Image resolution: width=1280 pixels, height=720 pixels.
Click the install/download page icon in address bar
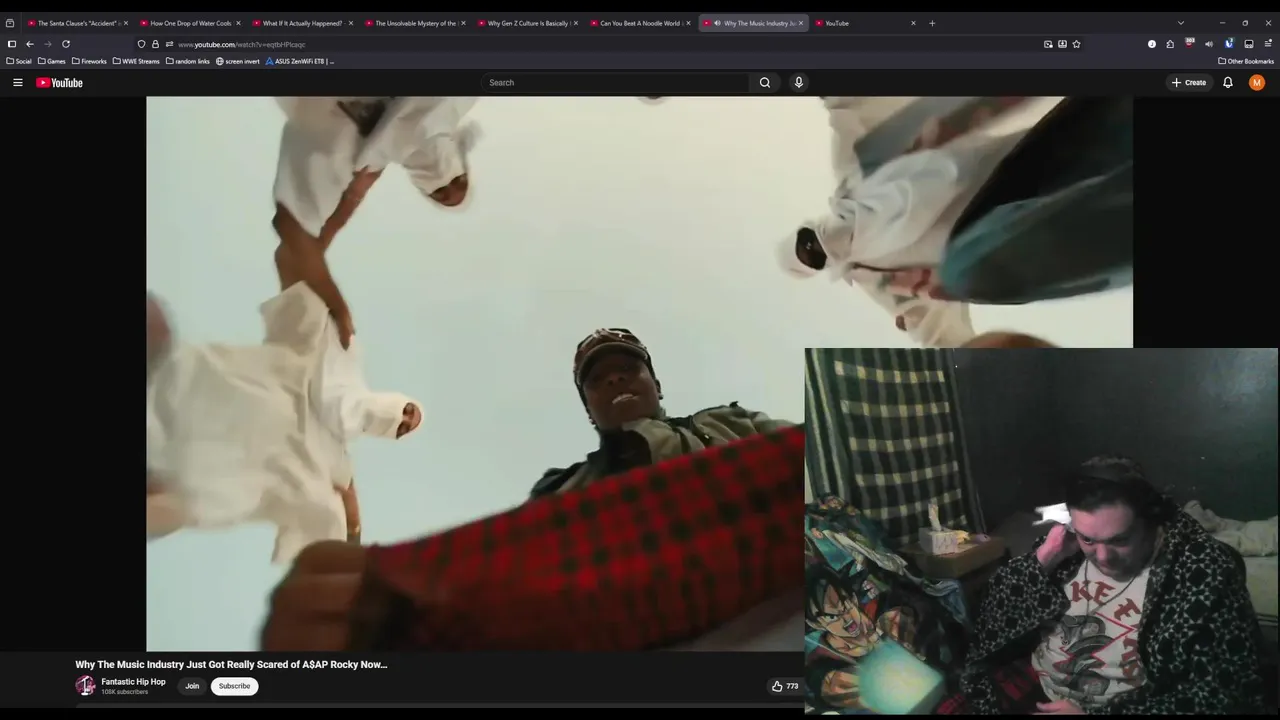(x=1062, y=44)
